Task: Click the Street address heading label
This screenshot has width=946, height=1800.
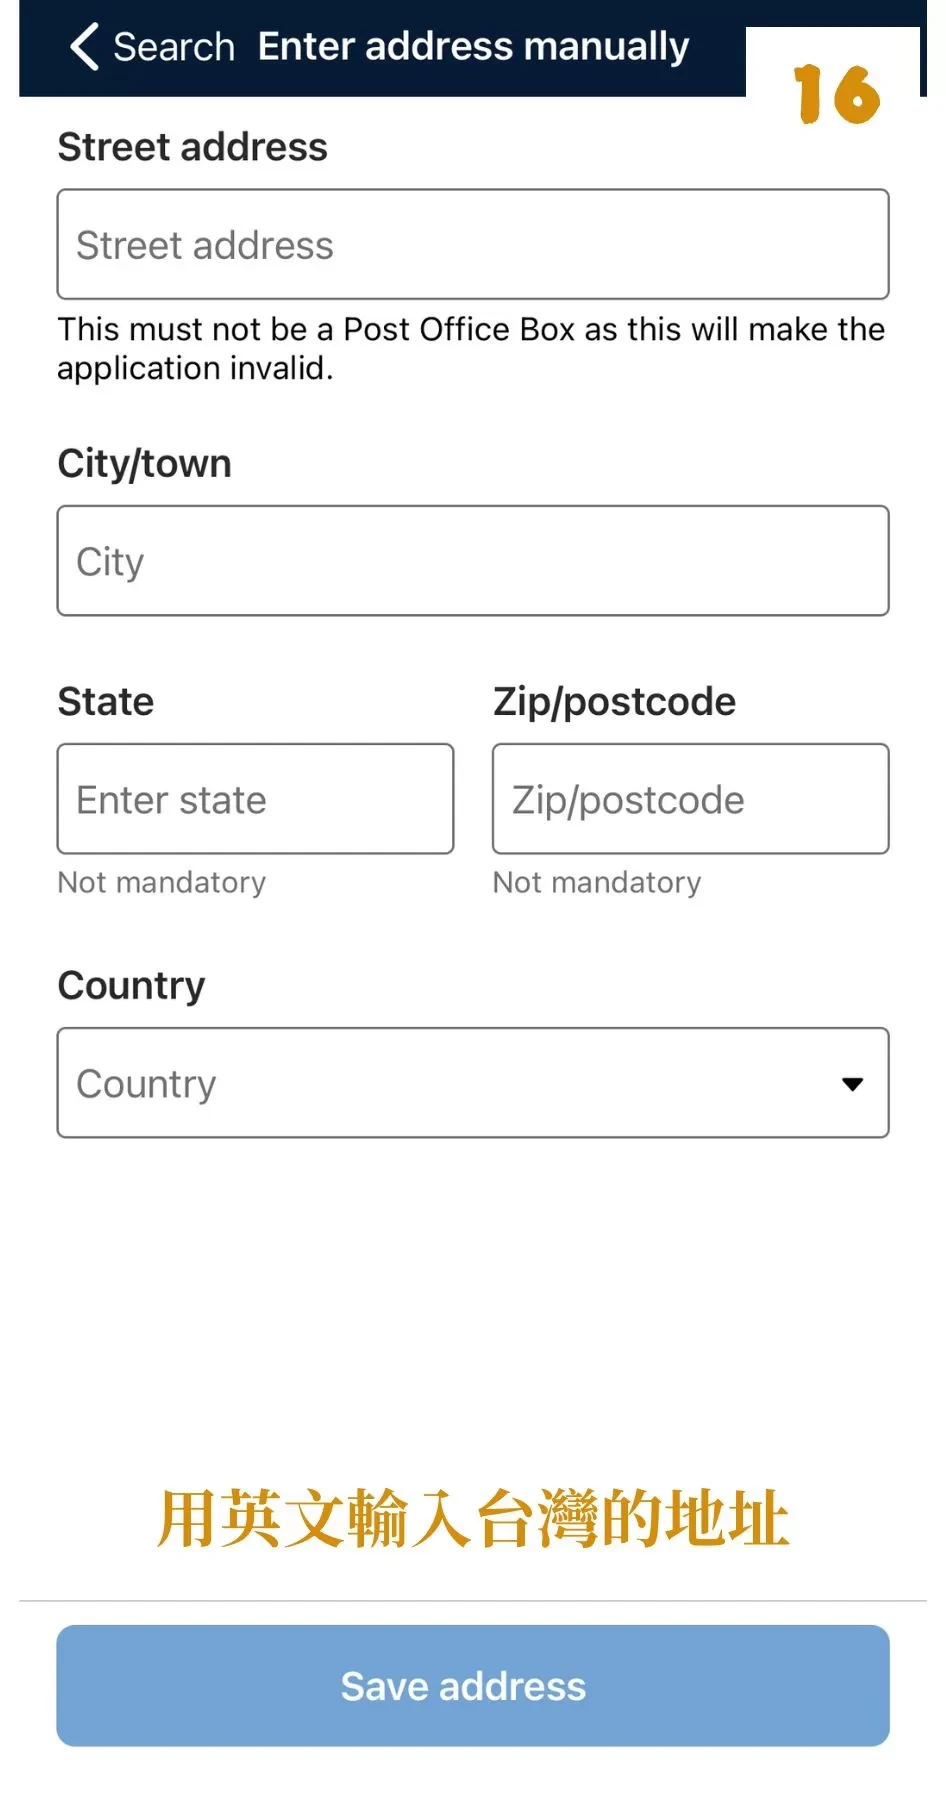Action: (193, 147)
